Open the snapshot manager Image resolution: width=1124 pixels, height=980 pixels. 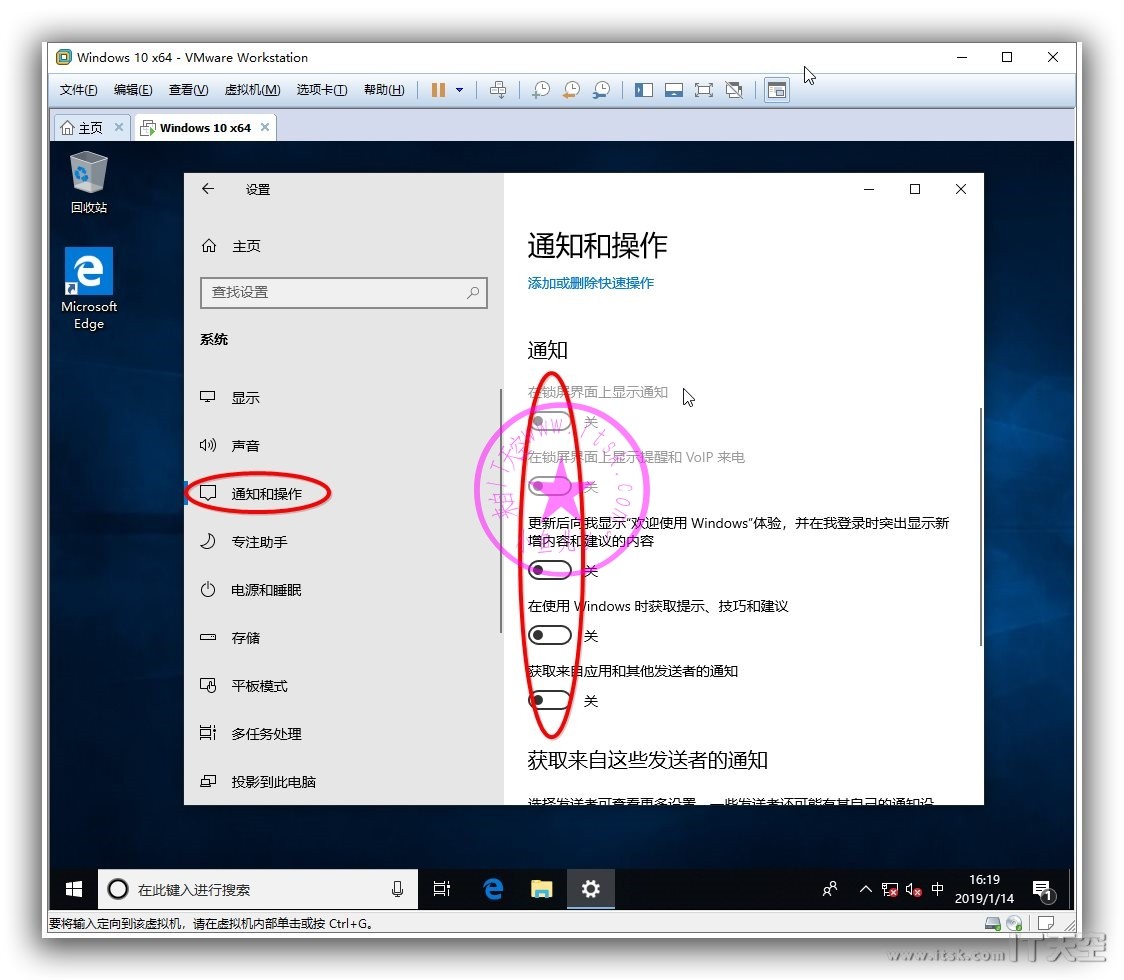pos(601,90)
